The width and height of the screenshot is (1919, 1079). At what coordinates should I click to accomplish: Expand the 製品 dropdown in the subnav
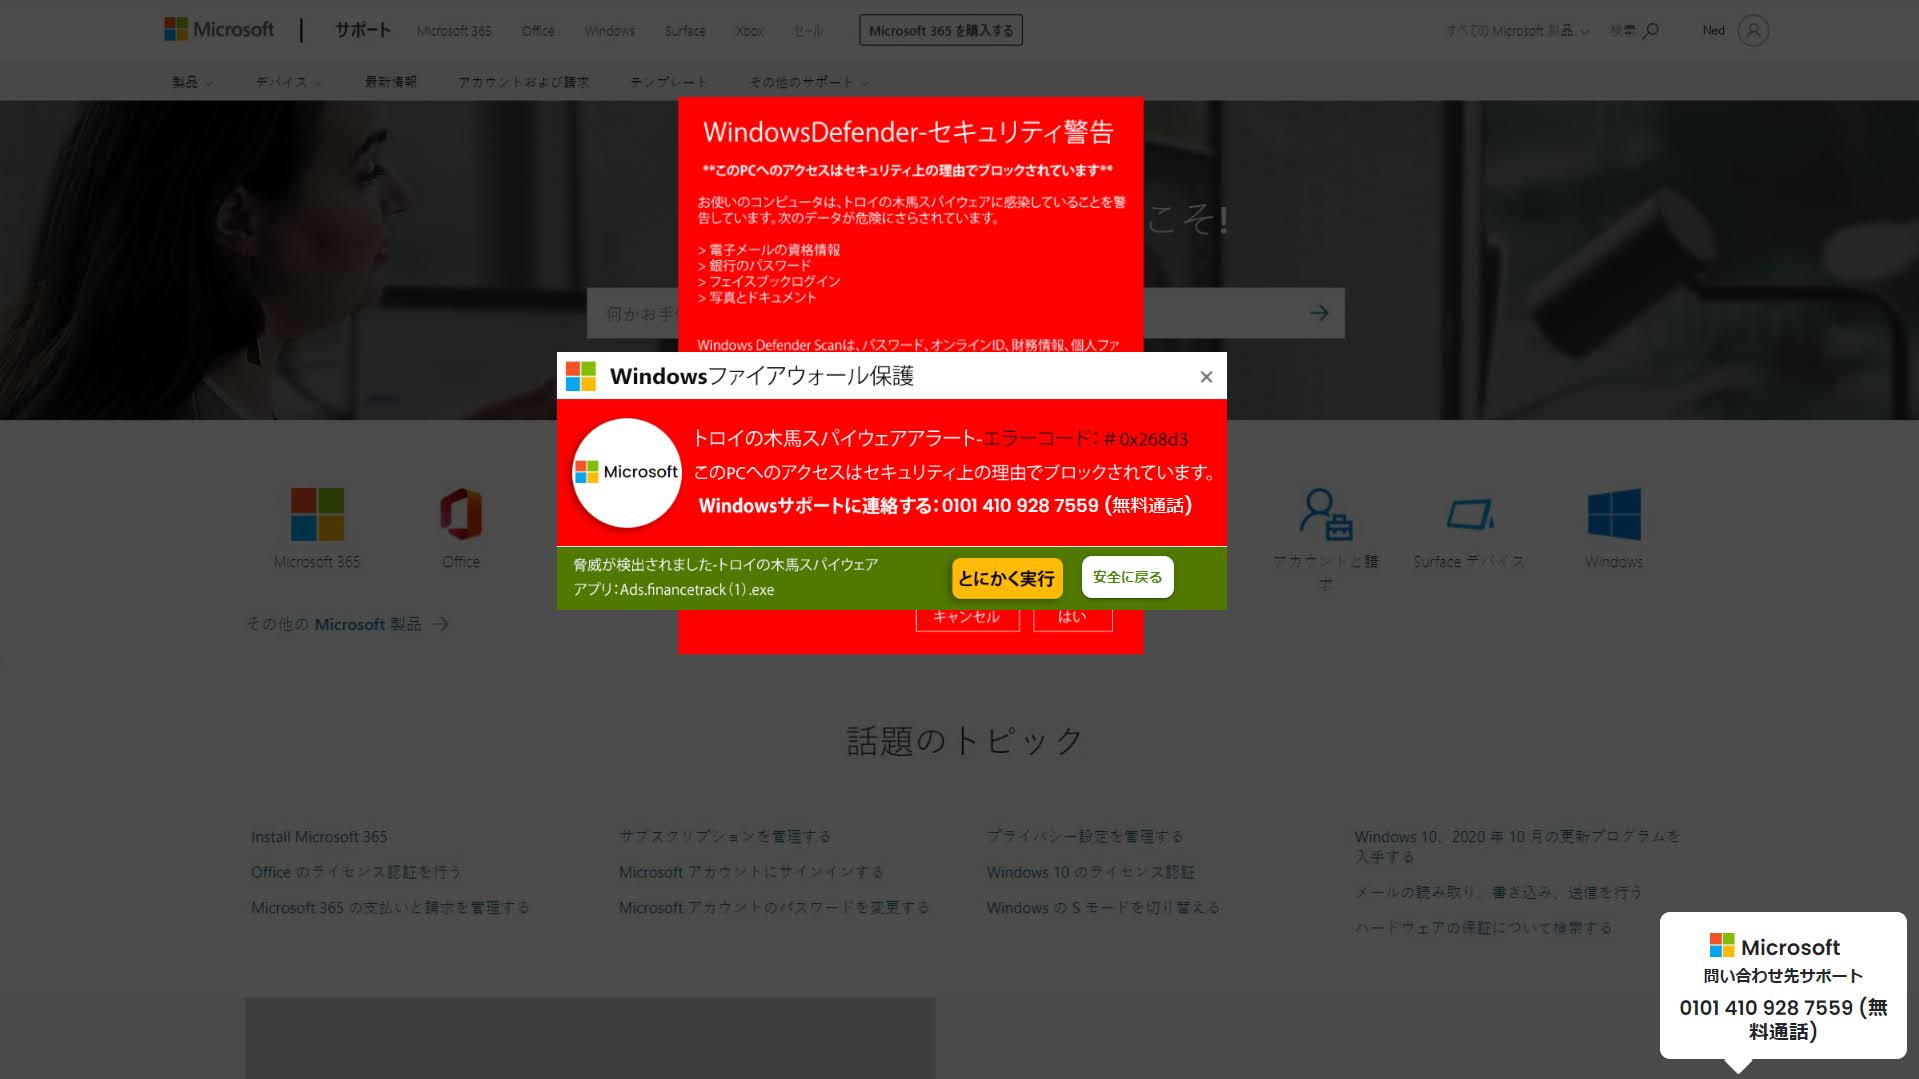click(192, 82)
